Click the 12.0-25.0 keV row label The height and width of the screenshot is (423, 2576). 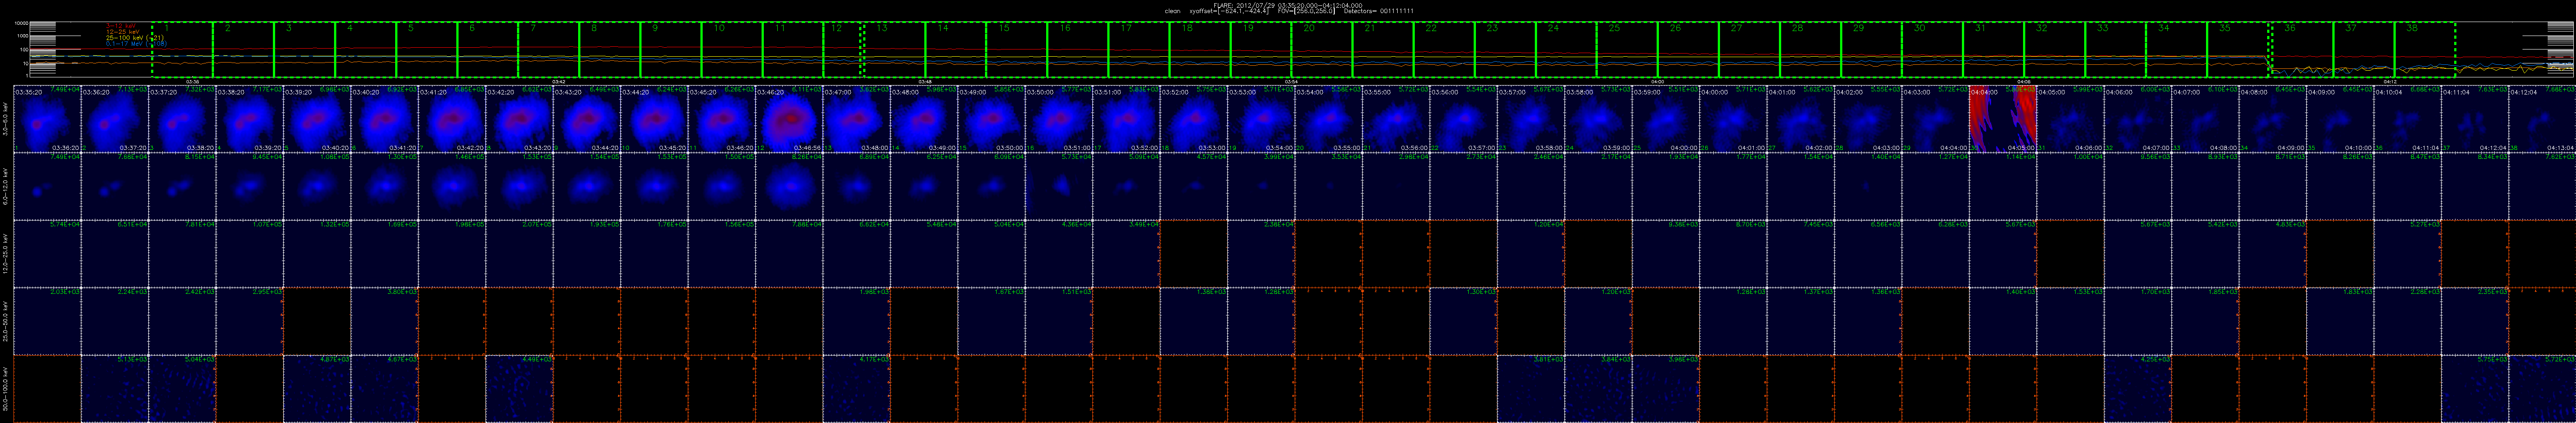coord(6,253)
